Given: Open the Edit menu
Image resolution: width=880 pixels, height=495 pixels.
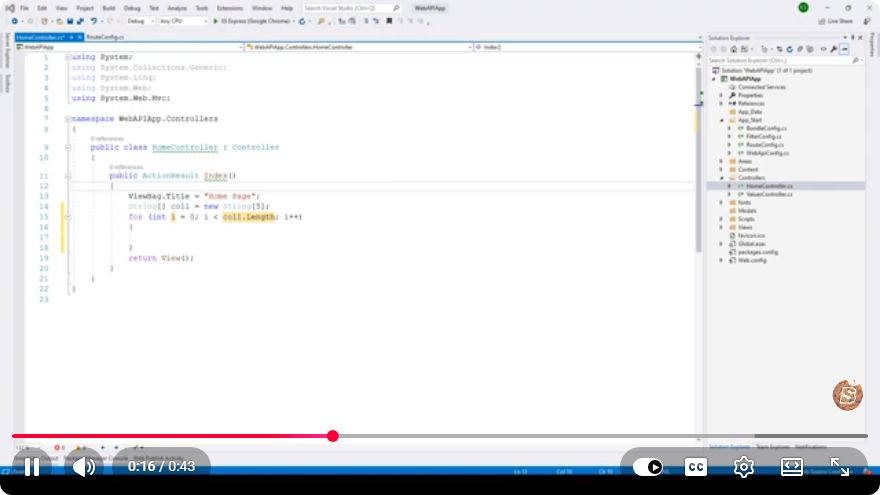Looking at the screenshot, I should coord(42,8).
